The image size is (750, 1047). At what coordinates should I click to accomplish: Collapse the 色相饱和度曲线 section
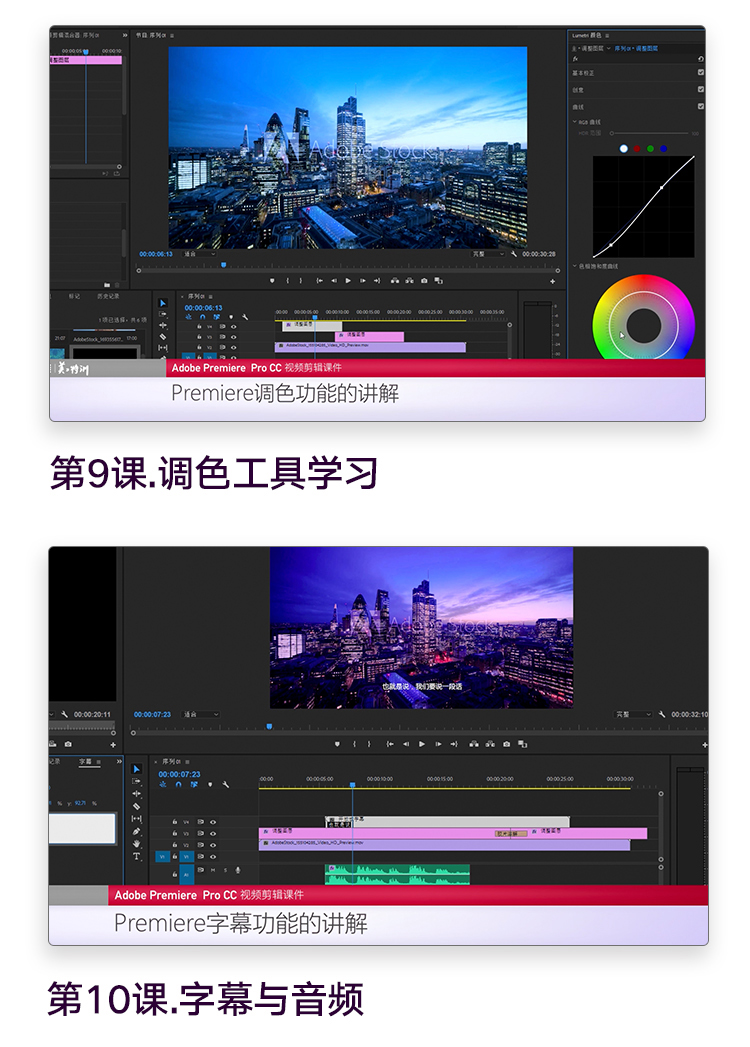(574, 266)
